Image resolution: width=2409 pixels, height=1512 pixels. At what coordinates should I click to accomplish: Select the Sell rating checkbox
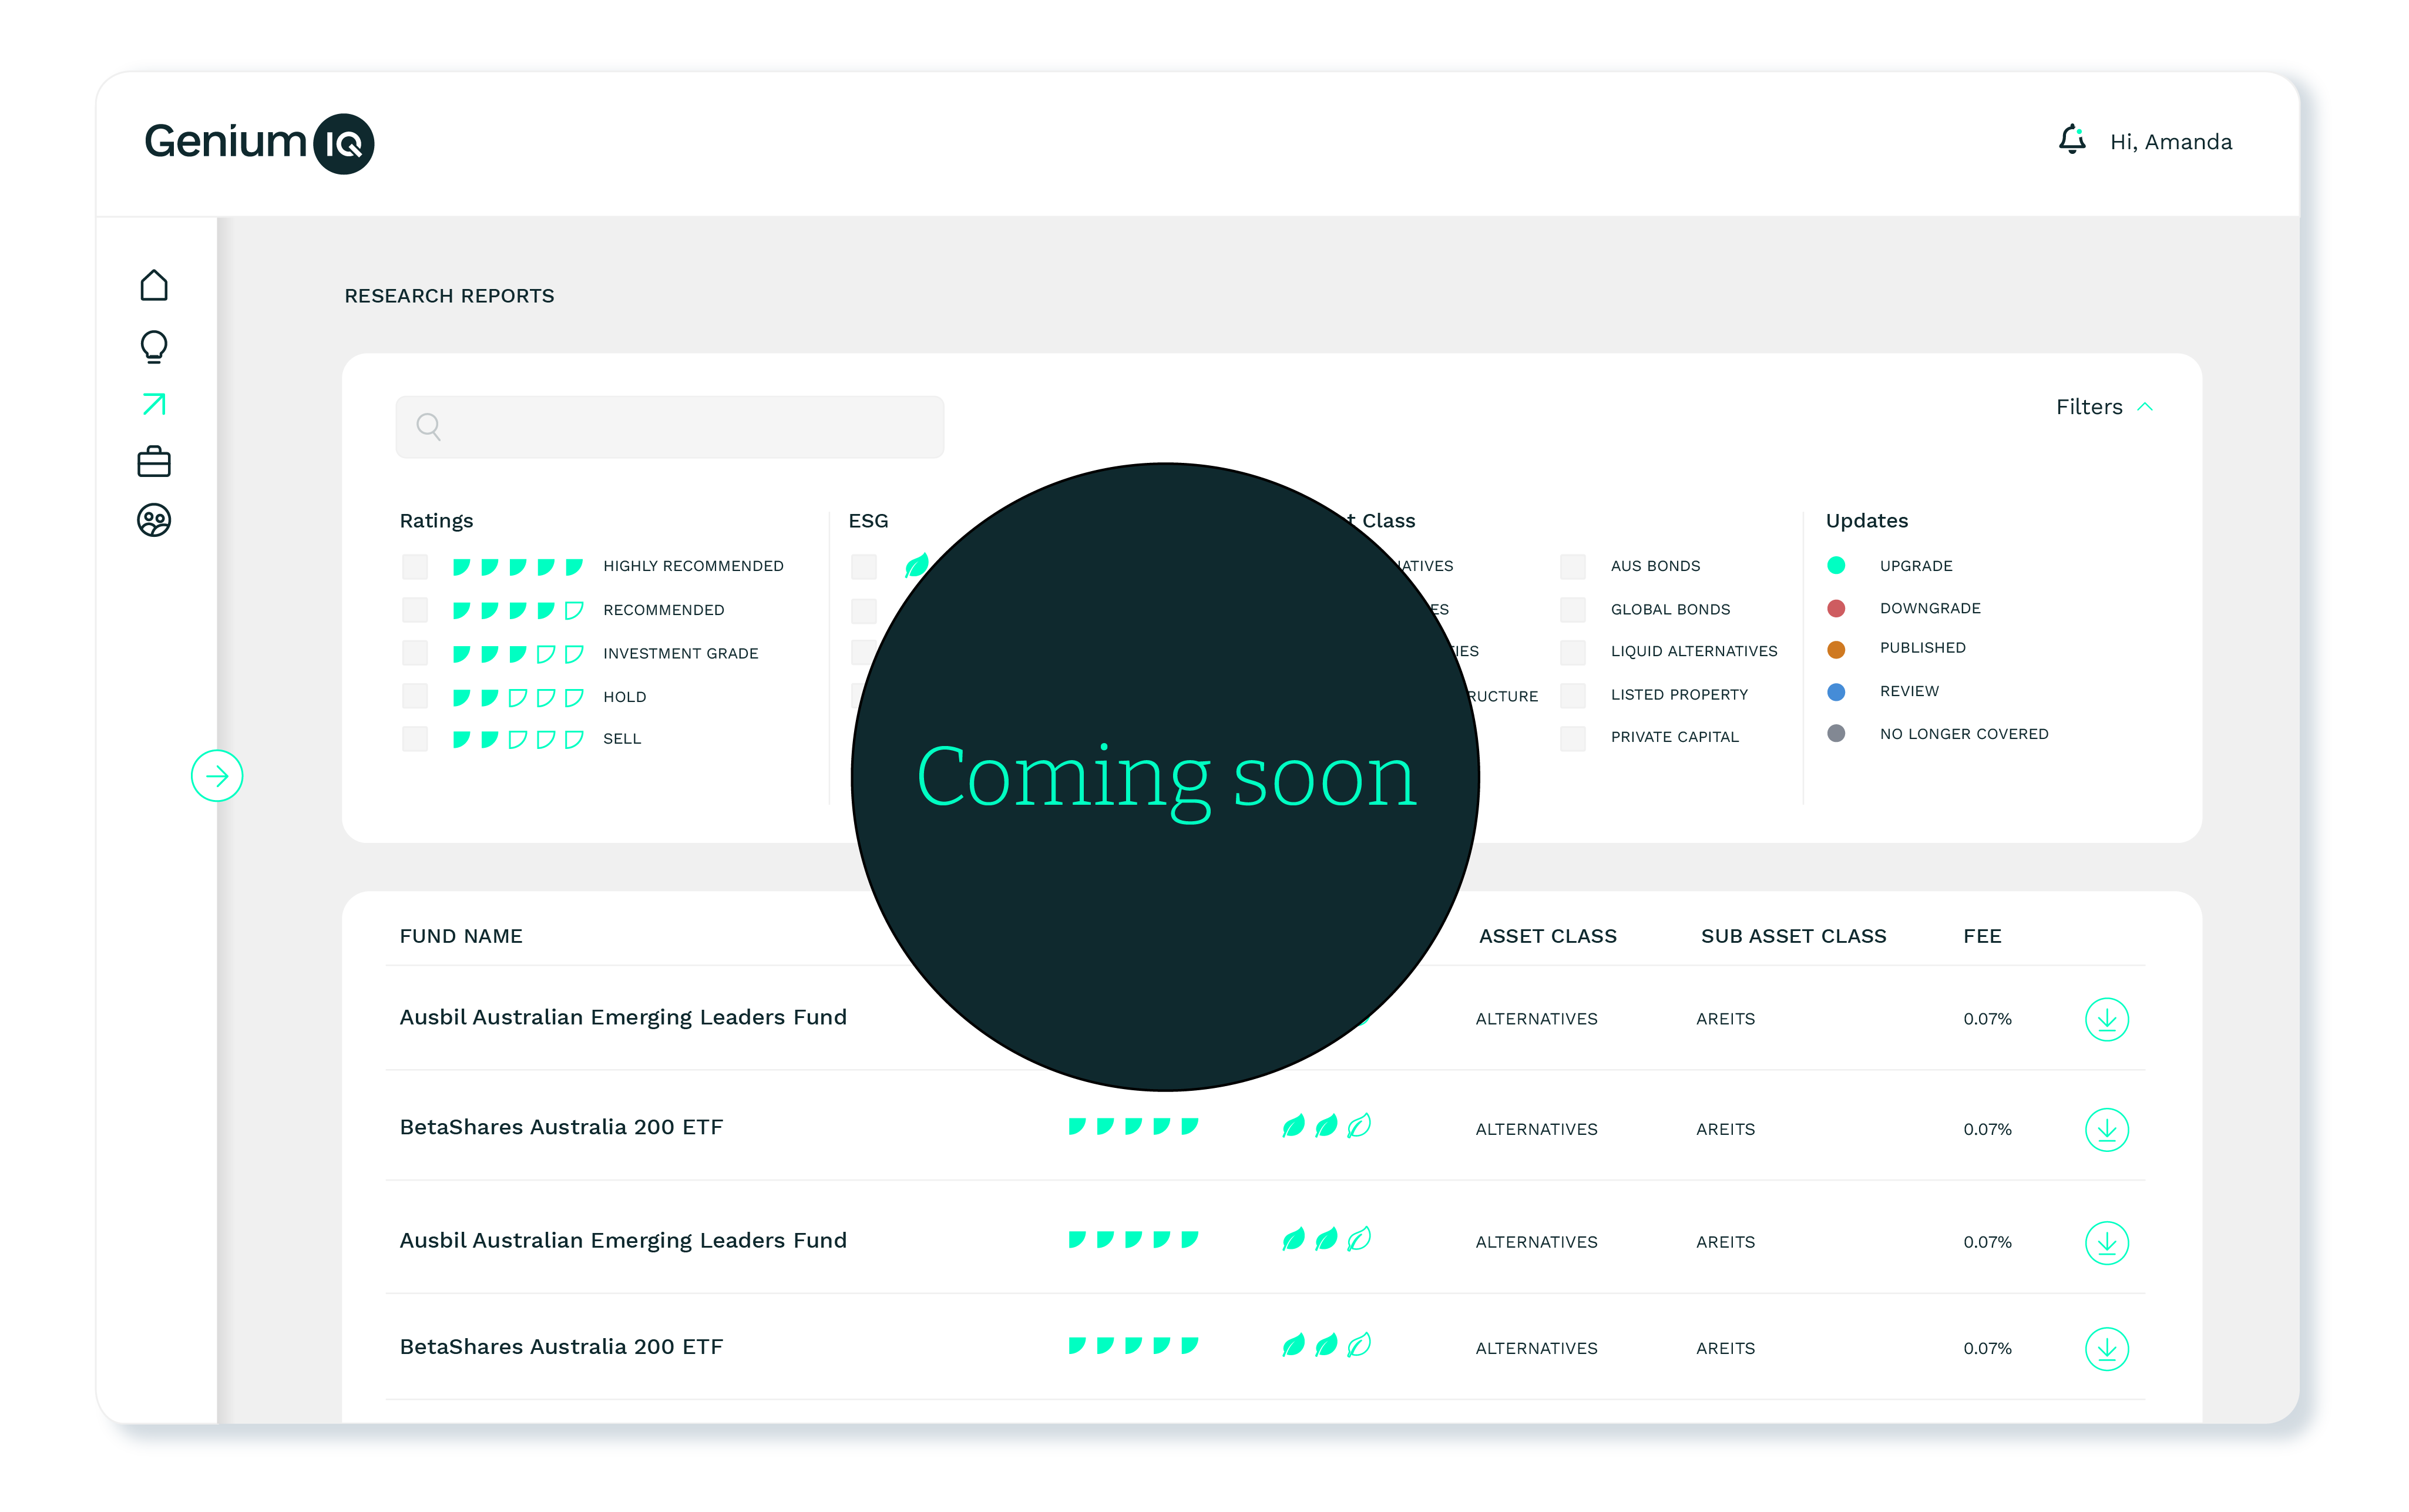click(415, 739)
